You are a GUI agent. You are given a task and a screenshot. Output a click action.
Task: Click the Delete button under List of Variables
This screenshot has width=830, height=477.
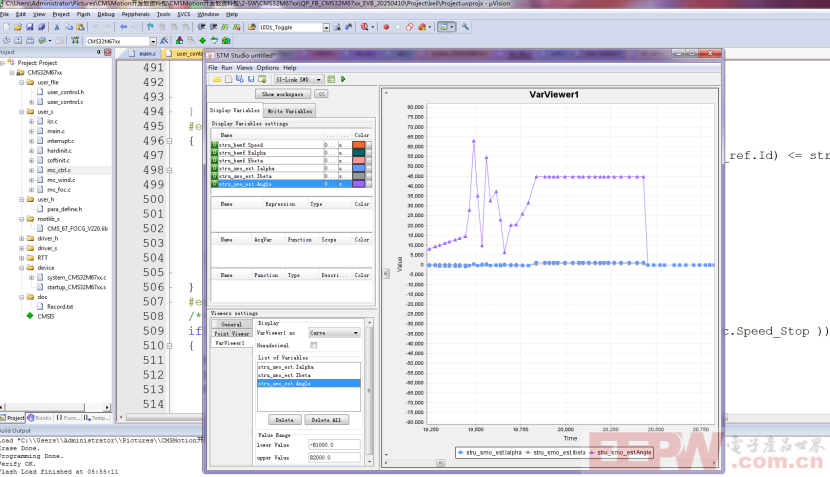tap(284, 420)
